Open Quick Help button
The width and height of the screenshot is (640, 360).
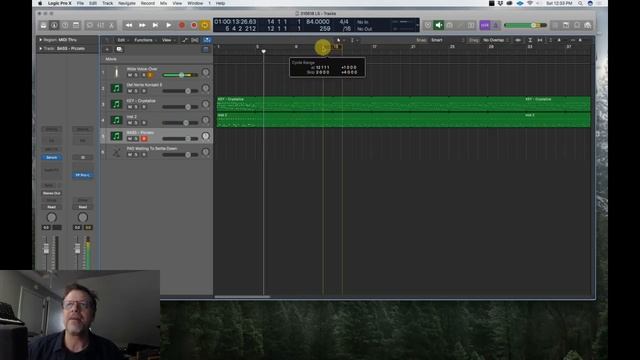[65, 25]
